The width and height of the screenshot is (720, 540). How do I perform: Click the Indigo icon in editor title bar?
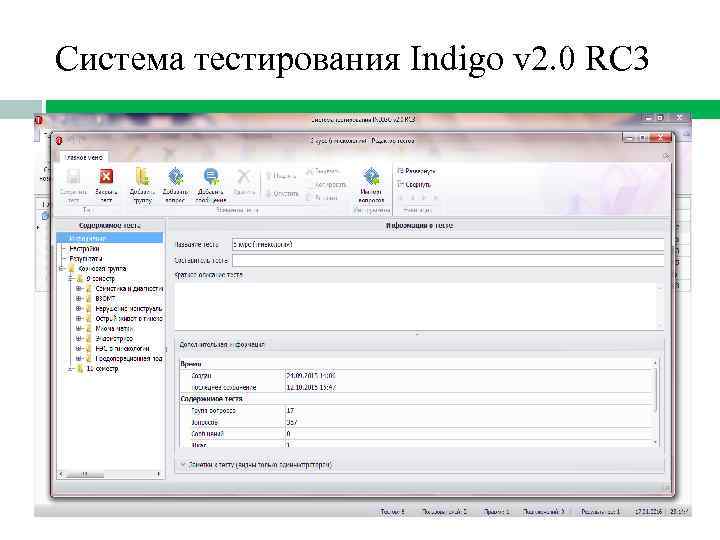58,141
